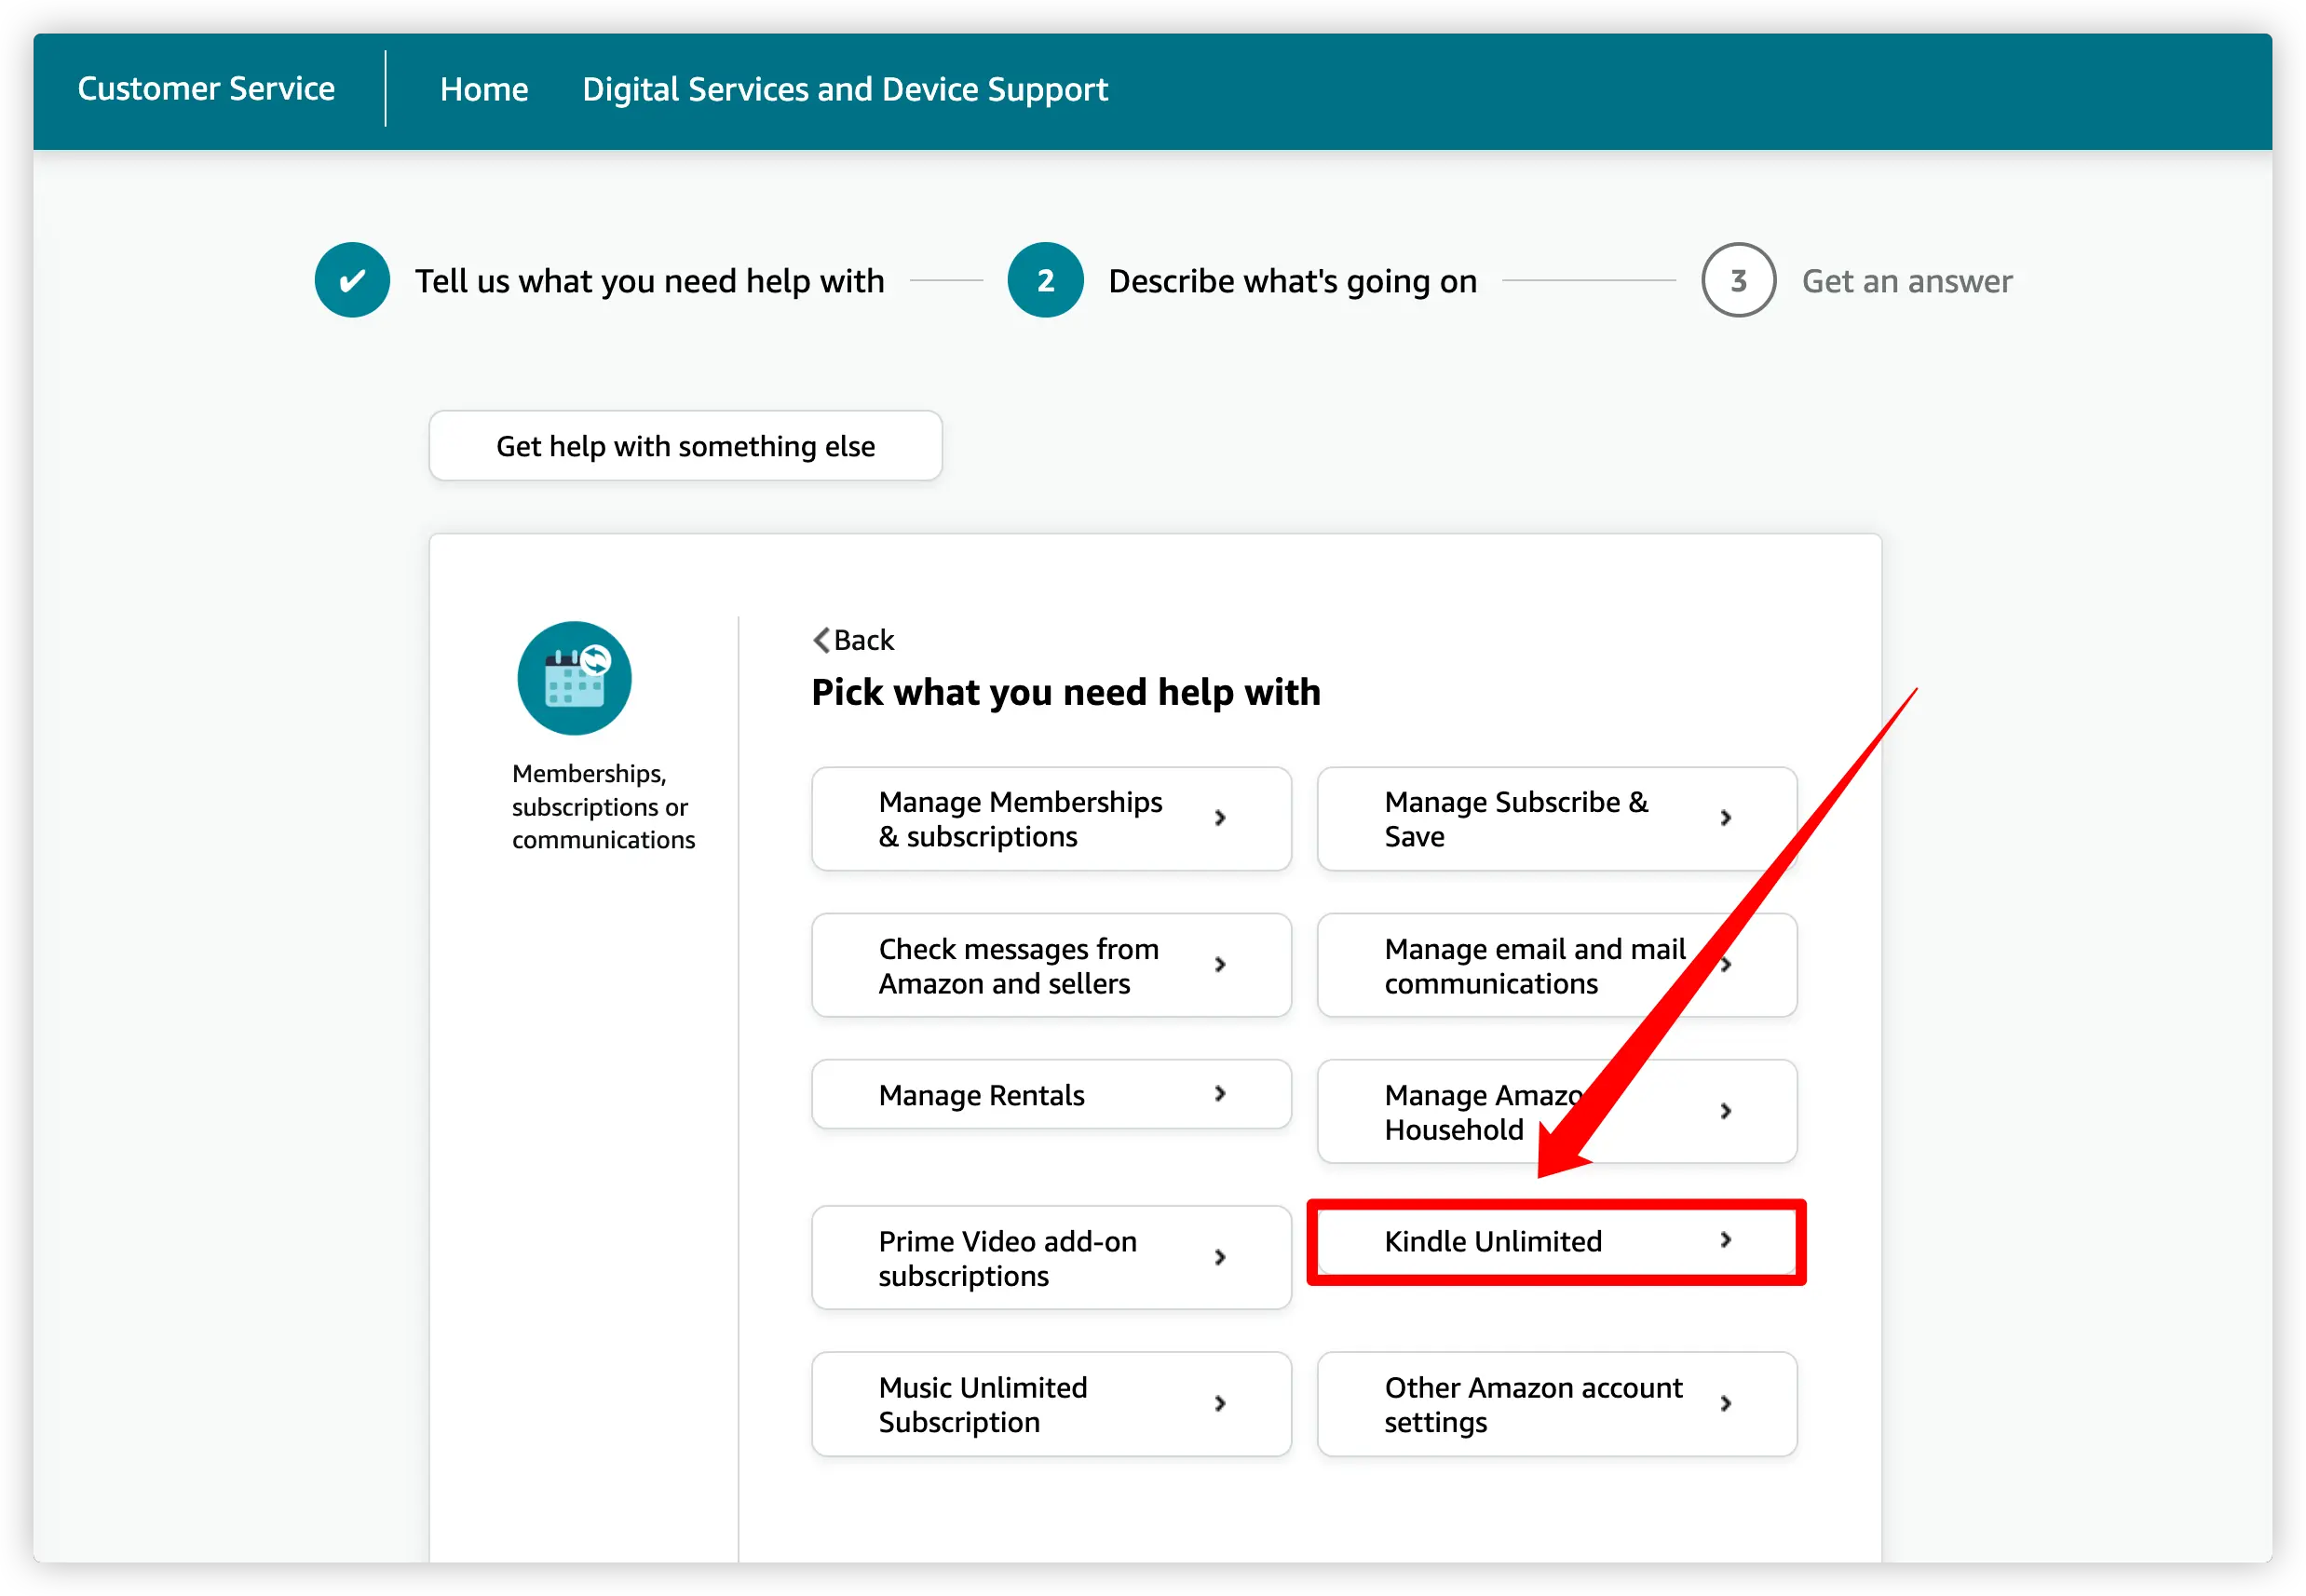This screenshot has height=1596, width=2306.
Task: Click the step 2 circle indicator
Action: coord(1045,280)
